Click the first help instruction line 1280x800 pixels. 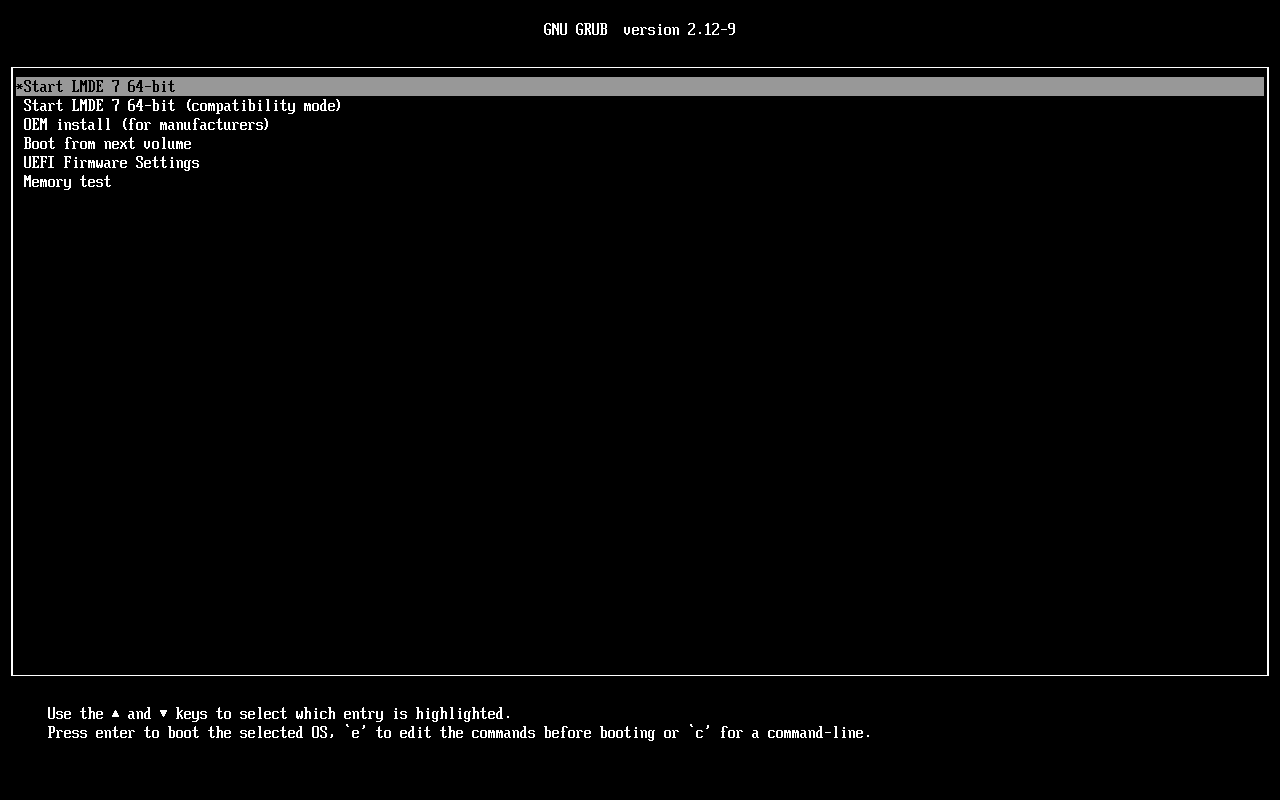(279, 713)
